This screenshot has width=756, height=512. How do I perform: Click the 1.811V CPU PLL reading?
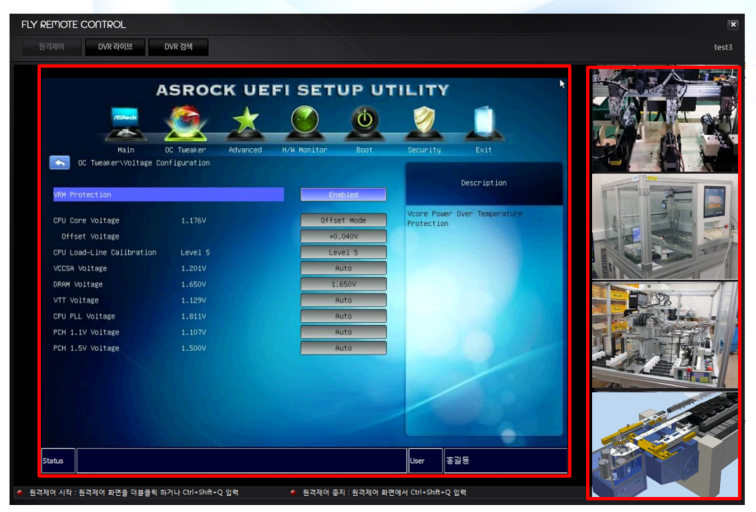(193, 316)
